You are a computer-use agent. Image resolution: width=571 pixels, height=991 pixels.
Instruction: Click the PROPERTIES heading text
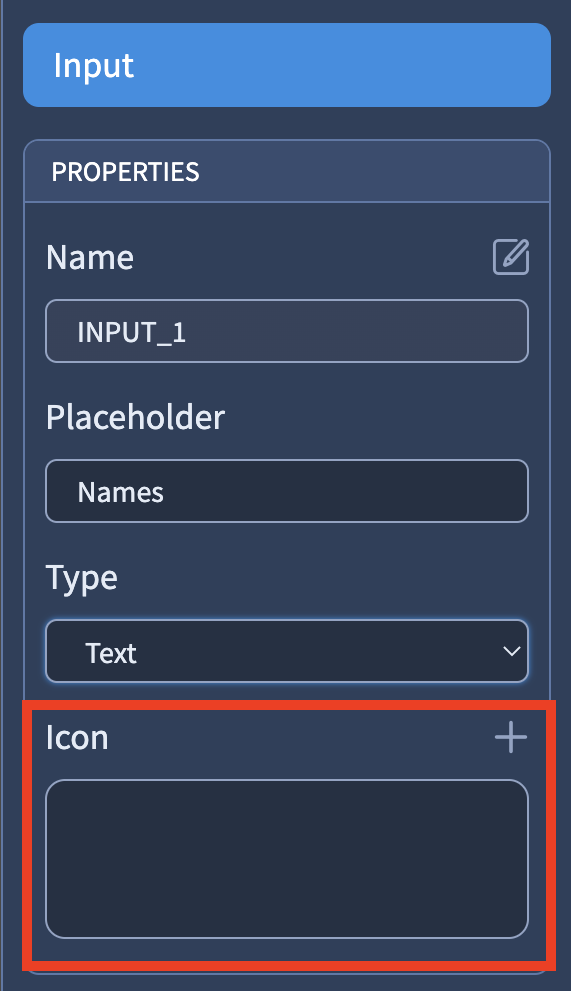click(125, 172)
